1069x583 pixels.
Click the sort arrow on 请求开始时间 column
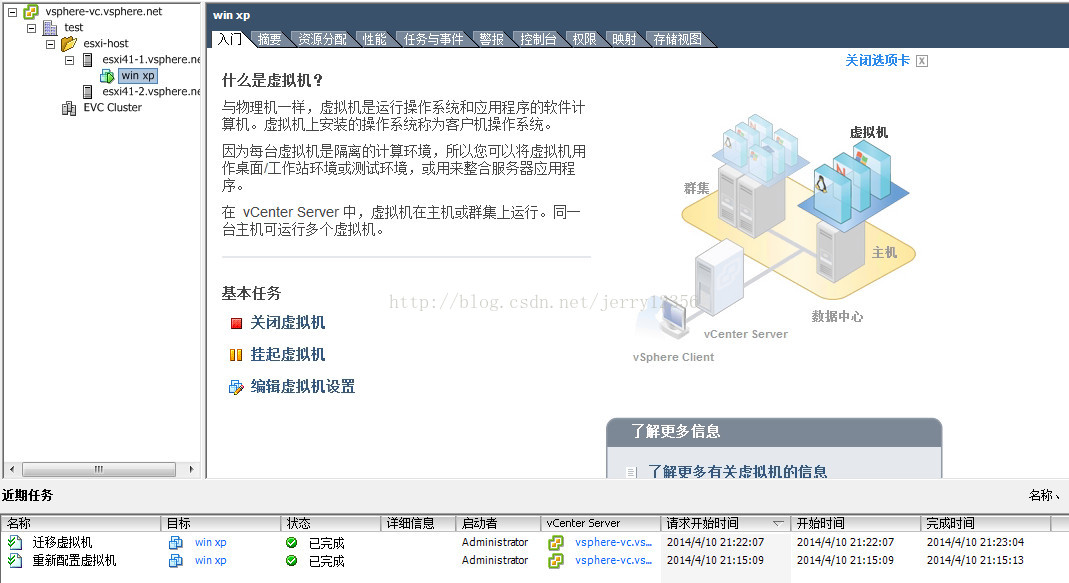(778, 524)
